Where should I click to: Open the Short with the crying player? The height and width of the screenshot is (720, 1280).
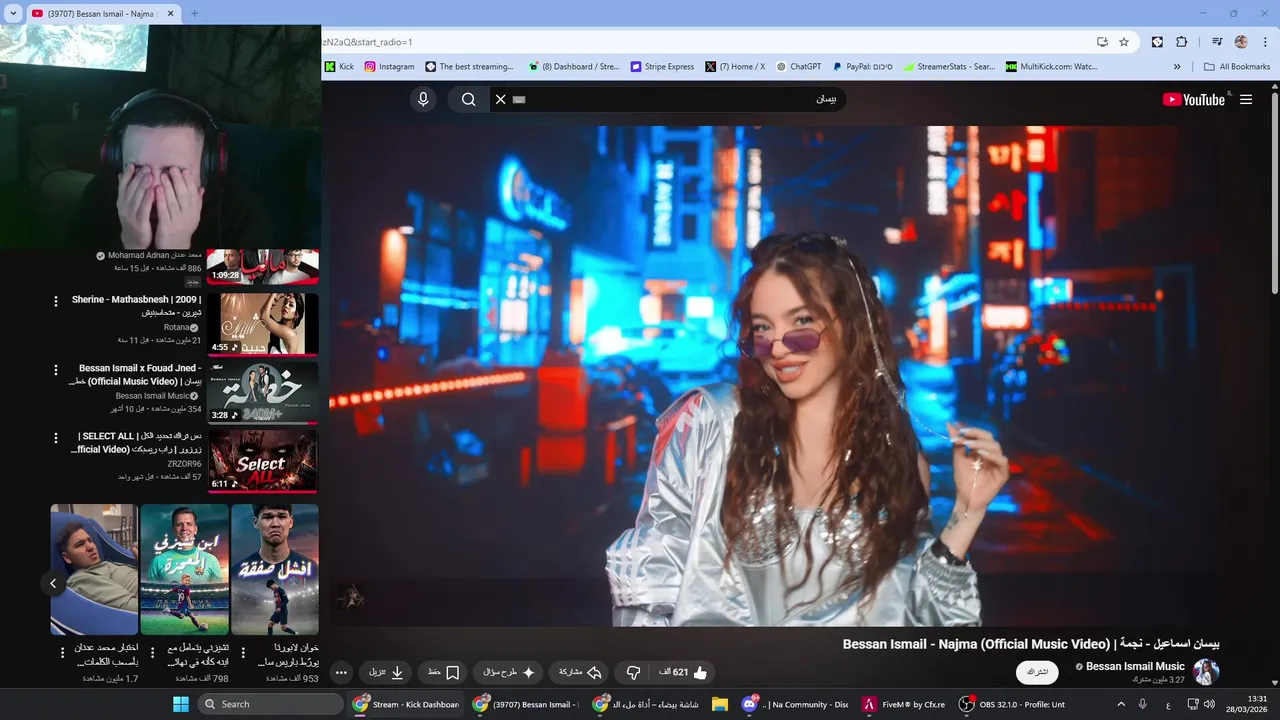tap(275, 569)
